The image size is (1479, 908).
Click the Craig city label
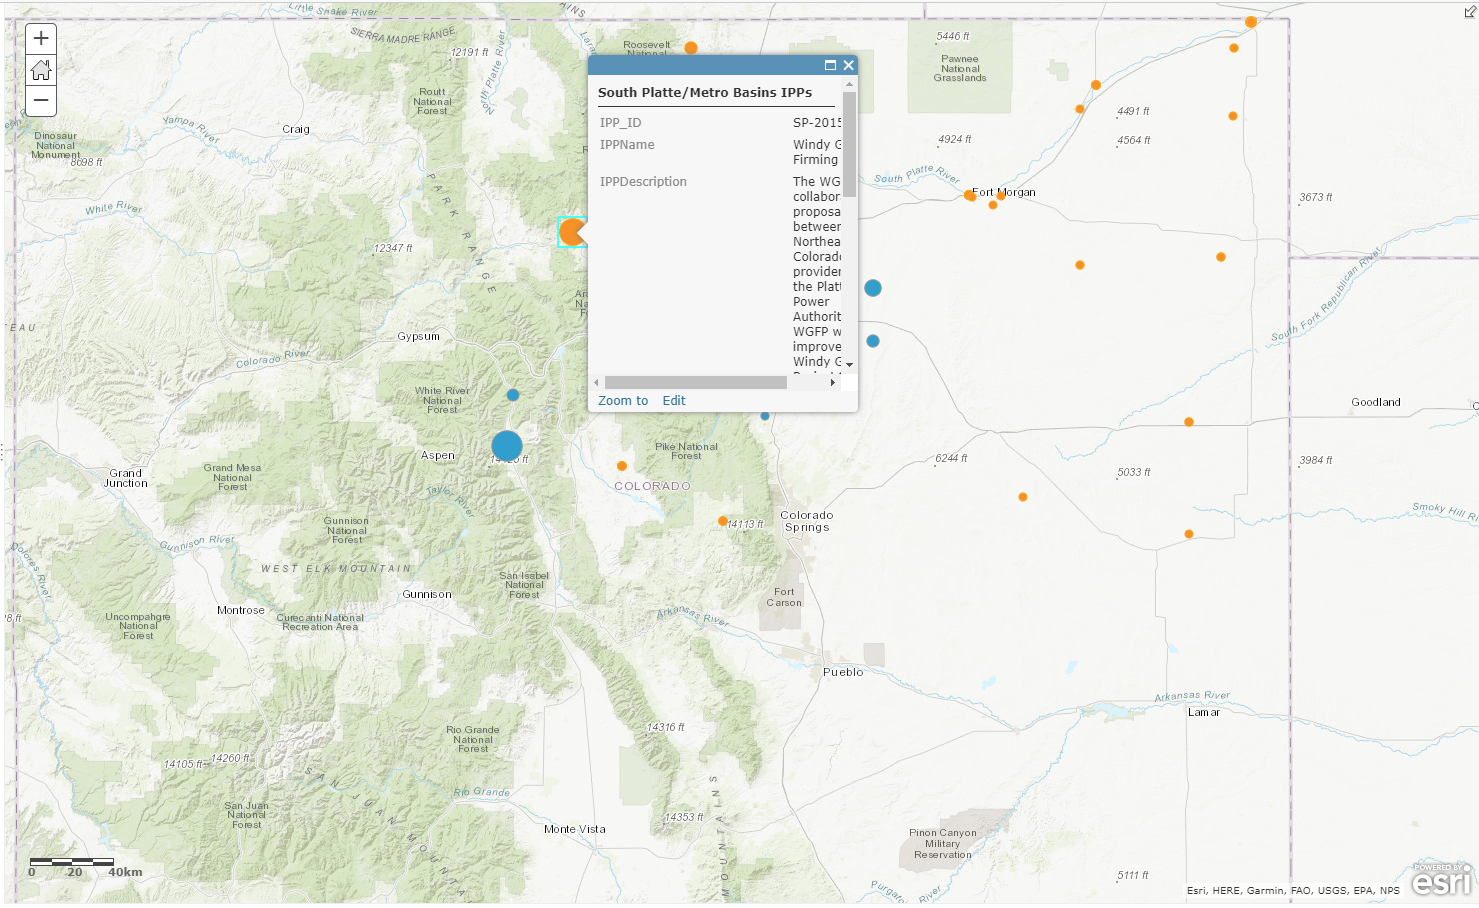pos(296,129)
